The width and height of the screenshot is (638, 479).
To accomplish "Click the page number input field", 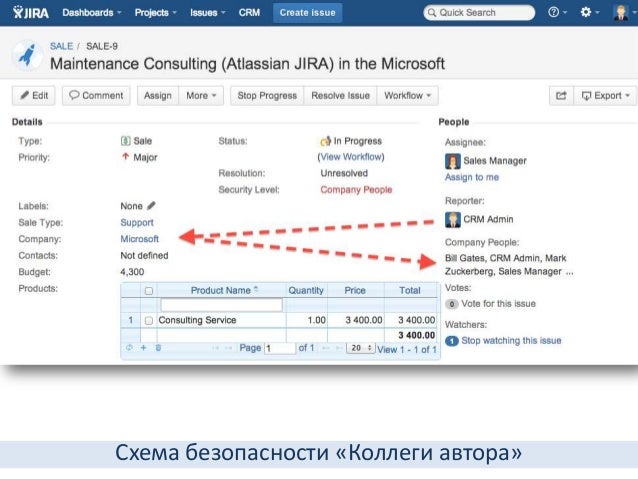I will pyautogui.click(x=280, y=348).
